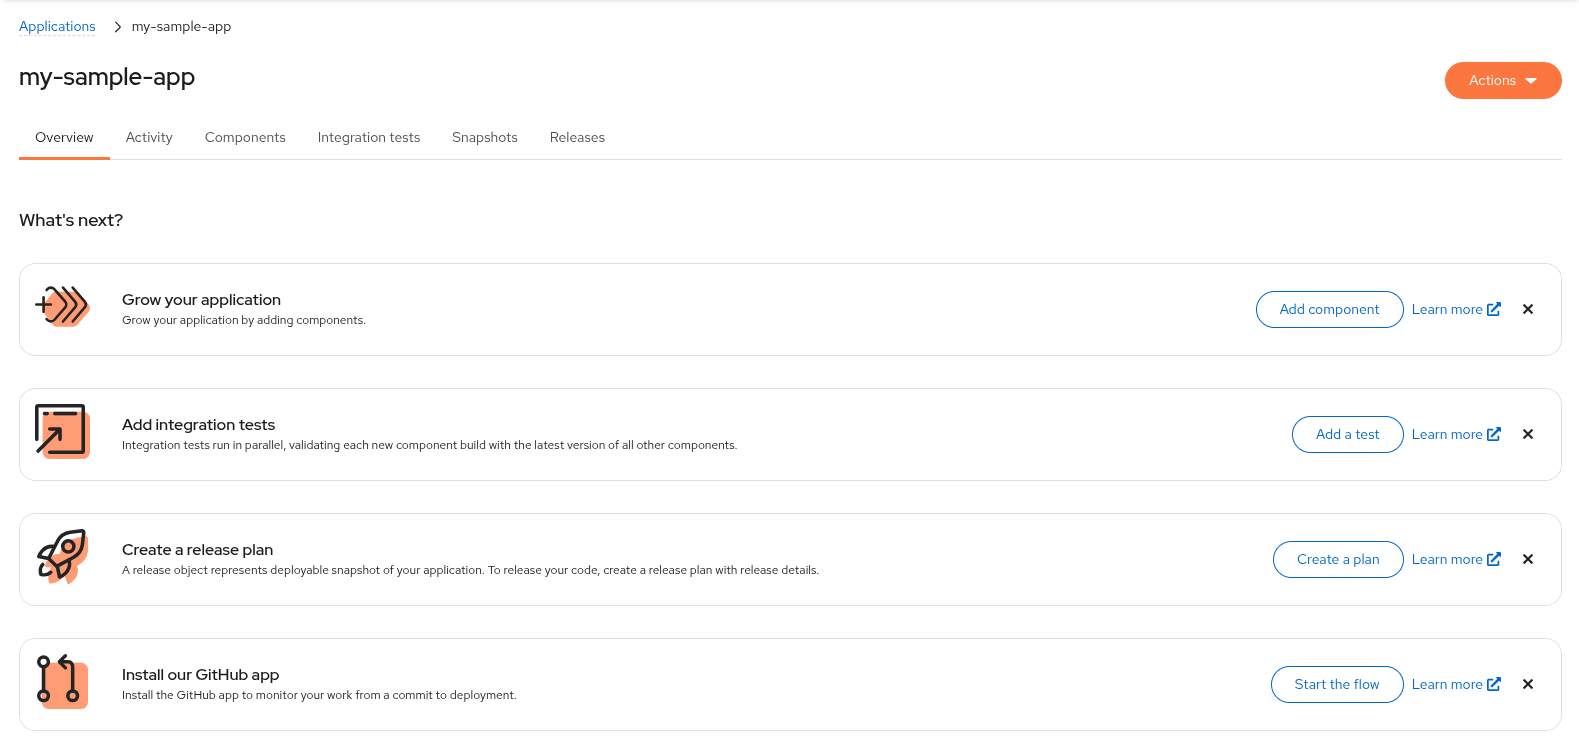Click the Create a plan button
The height and width of the screenshot is (756, 1579).
pos(1338,559)
